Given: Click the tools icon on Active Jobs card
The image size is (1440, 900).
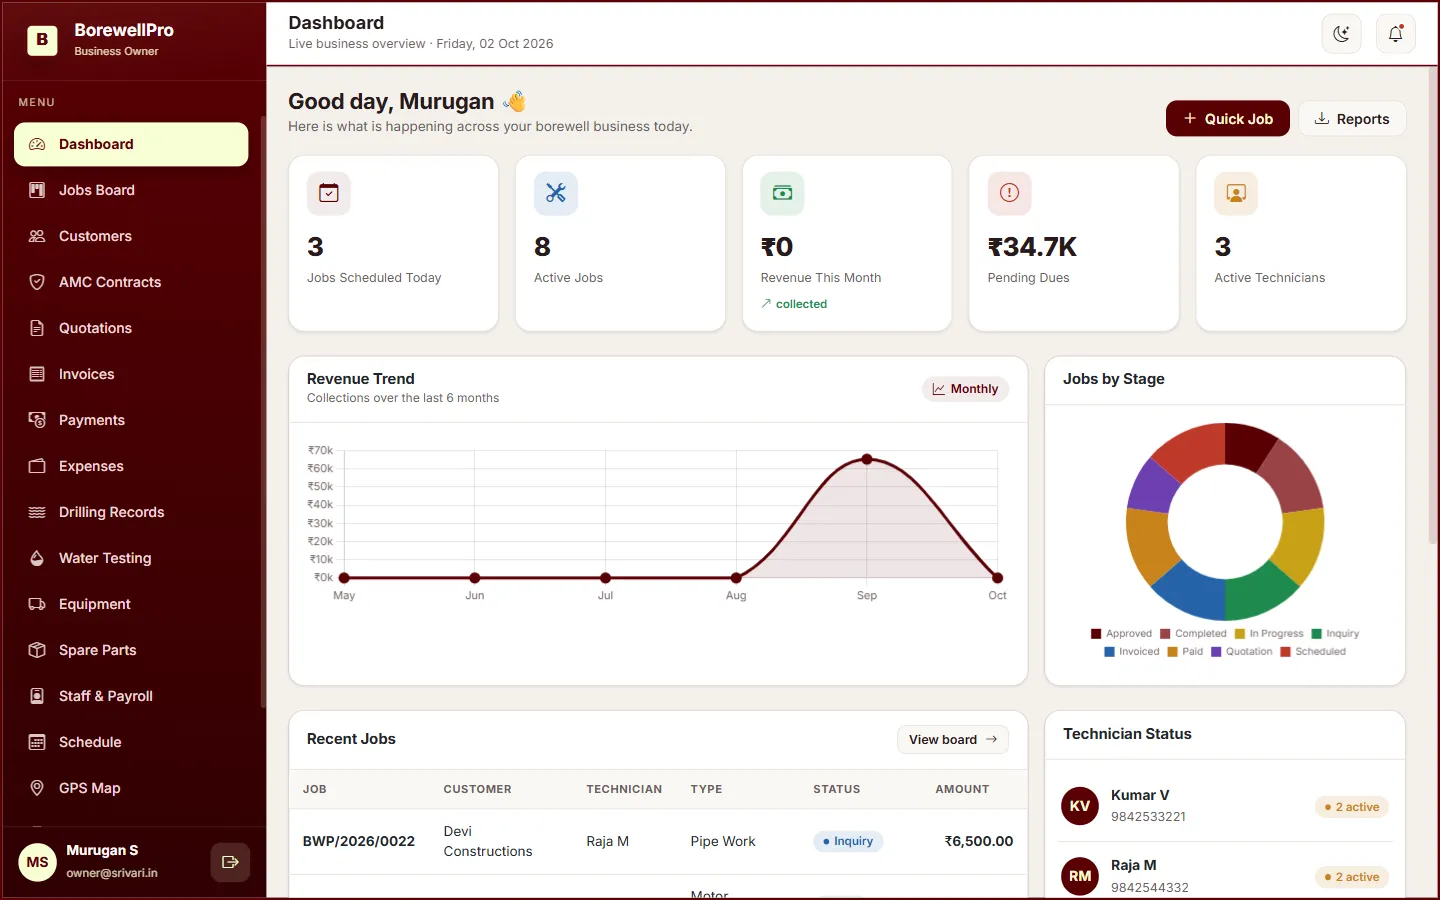Looking at the screenshot, I should [556, 193].
